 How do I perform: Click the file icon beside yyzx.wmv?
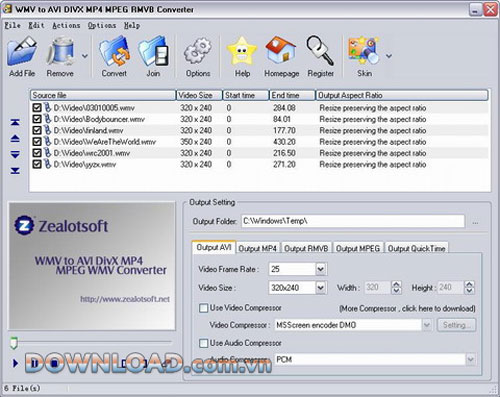47,164
